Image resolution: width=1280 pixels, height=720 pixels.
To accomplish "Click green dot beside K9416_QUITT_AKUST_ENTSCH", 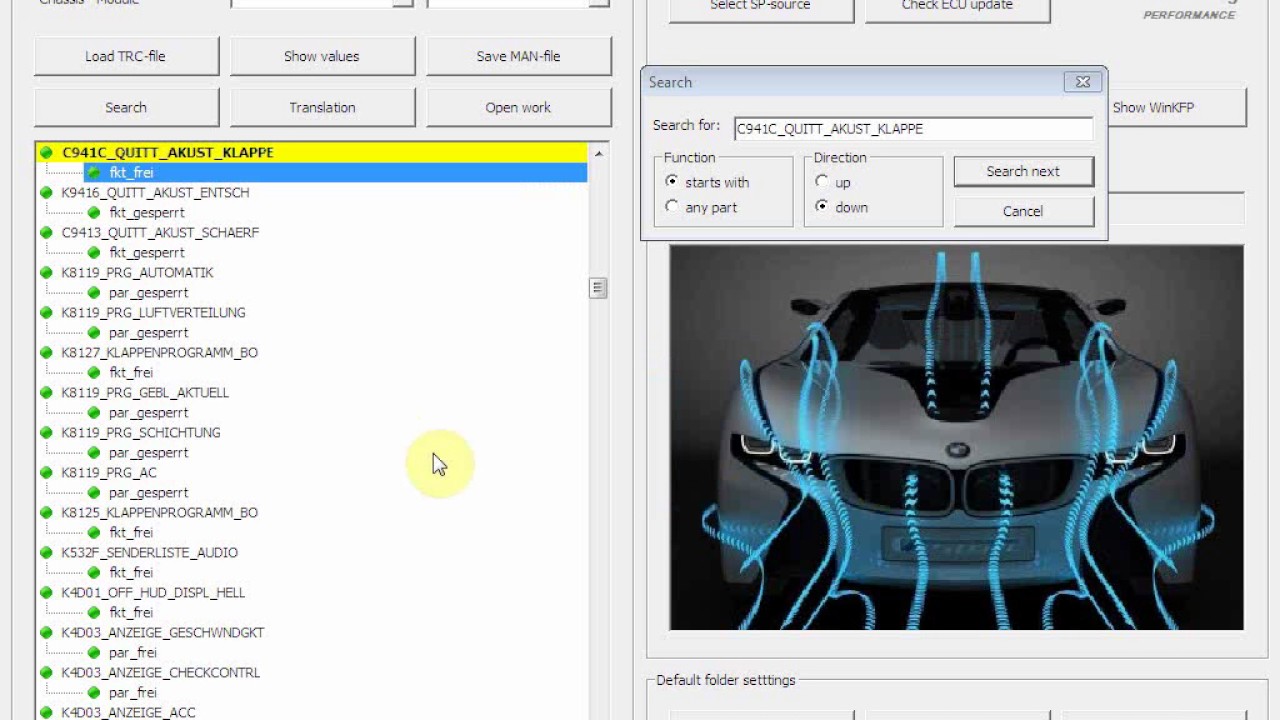I will (46, 193).
